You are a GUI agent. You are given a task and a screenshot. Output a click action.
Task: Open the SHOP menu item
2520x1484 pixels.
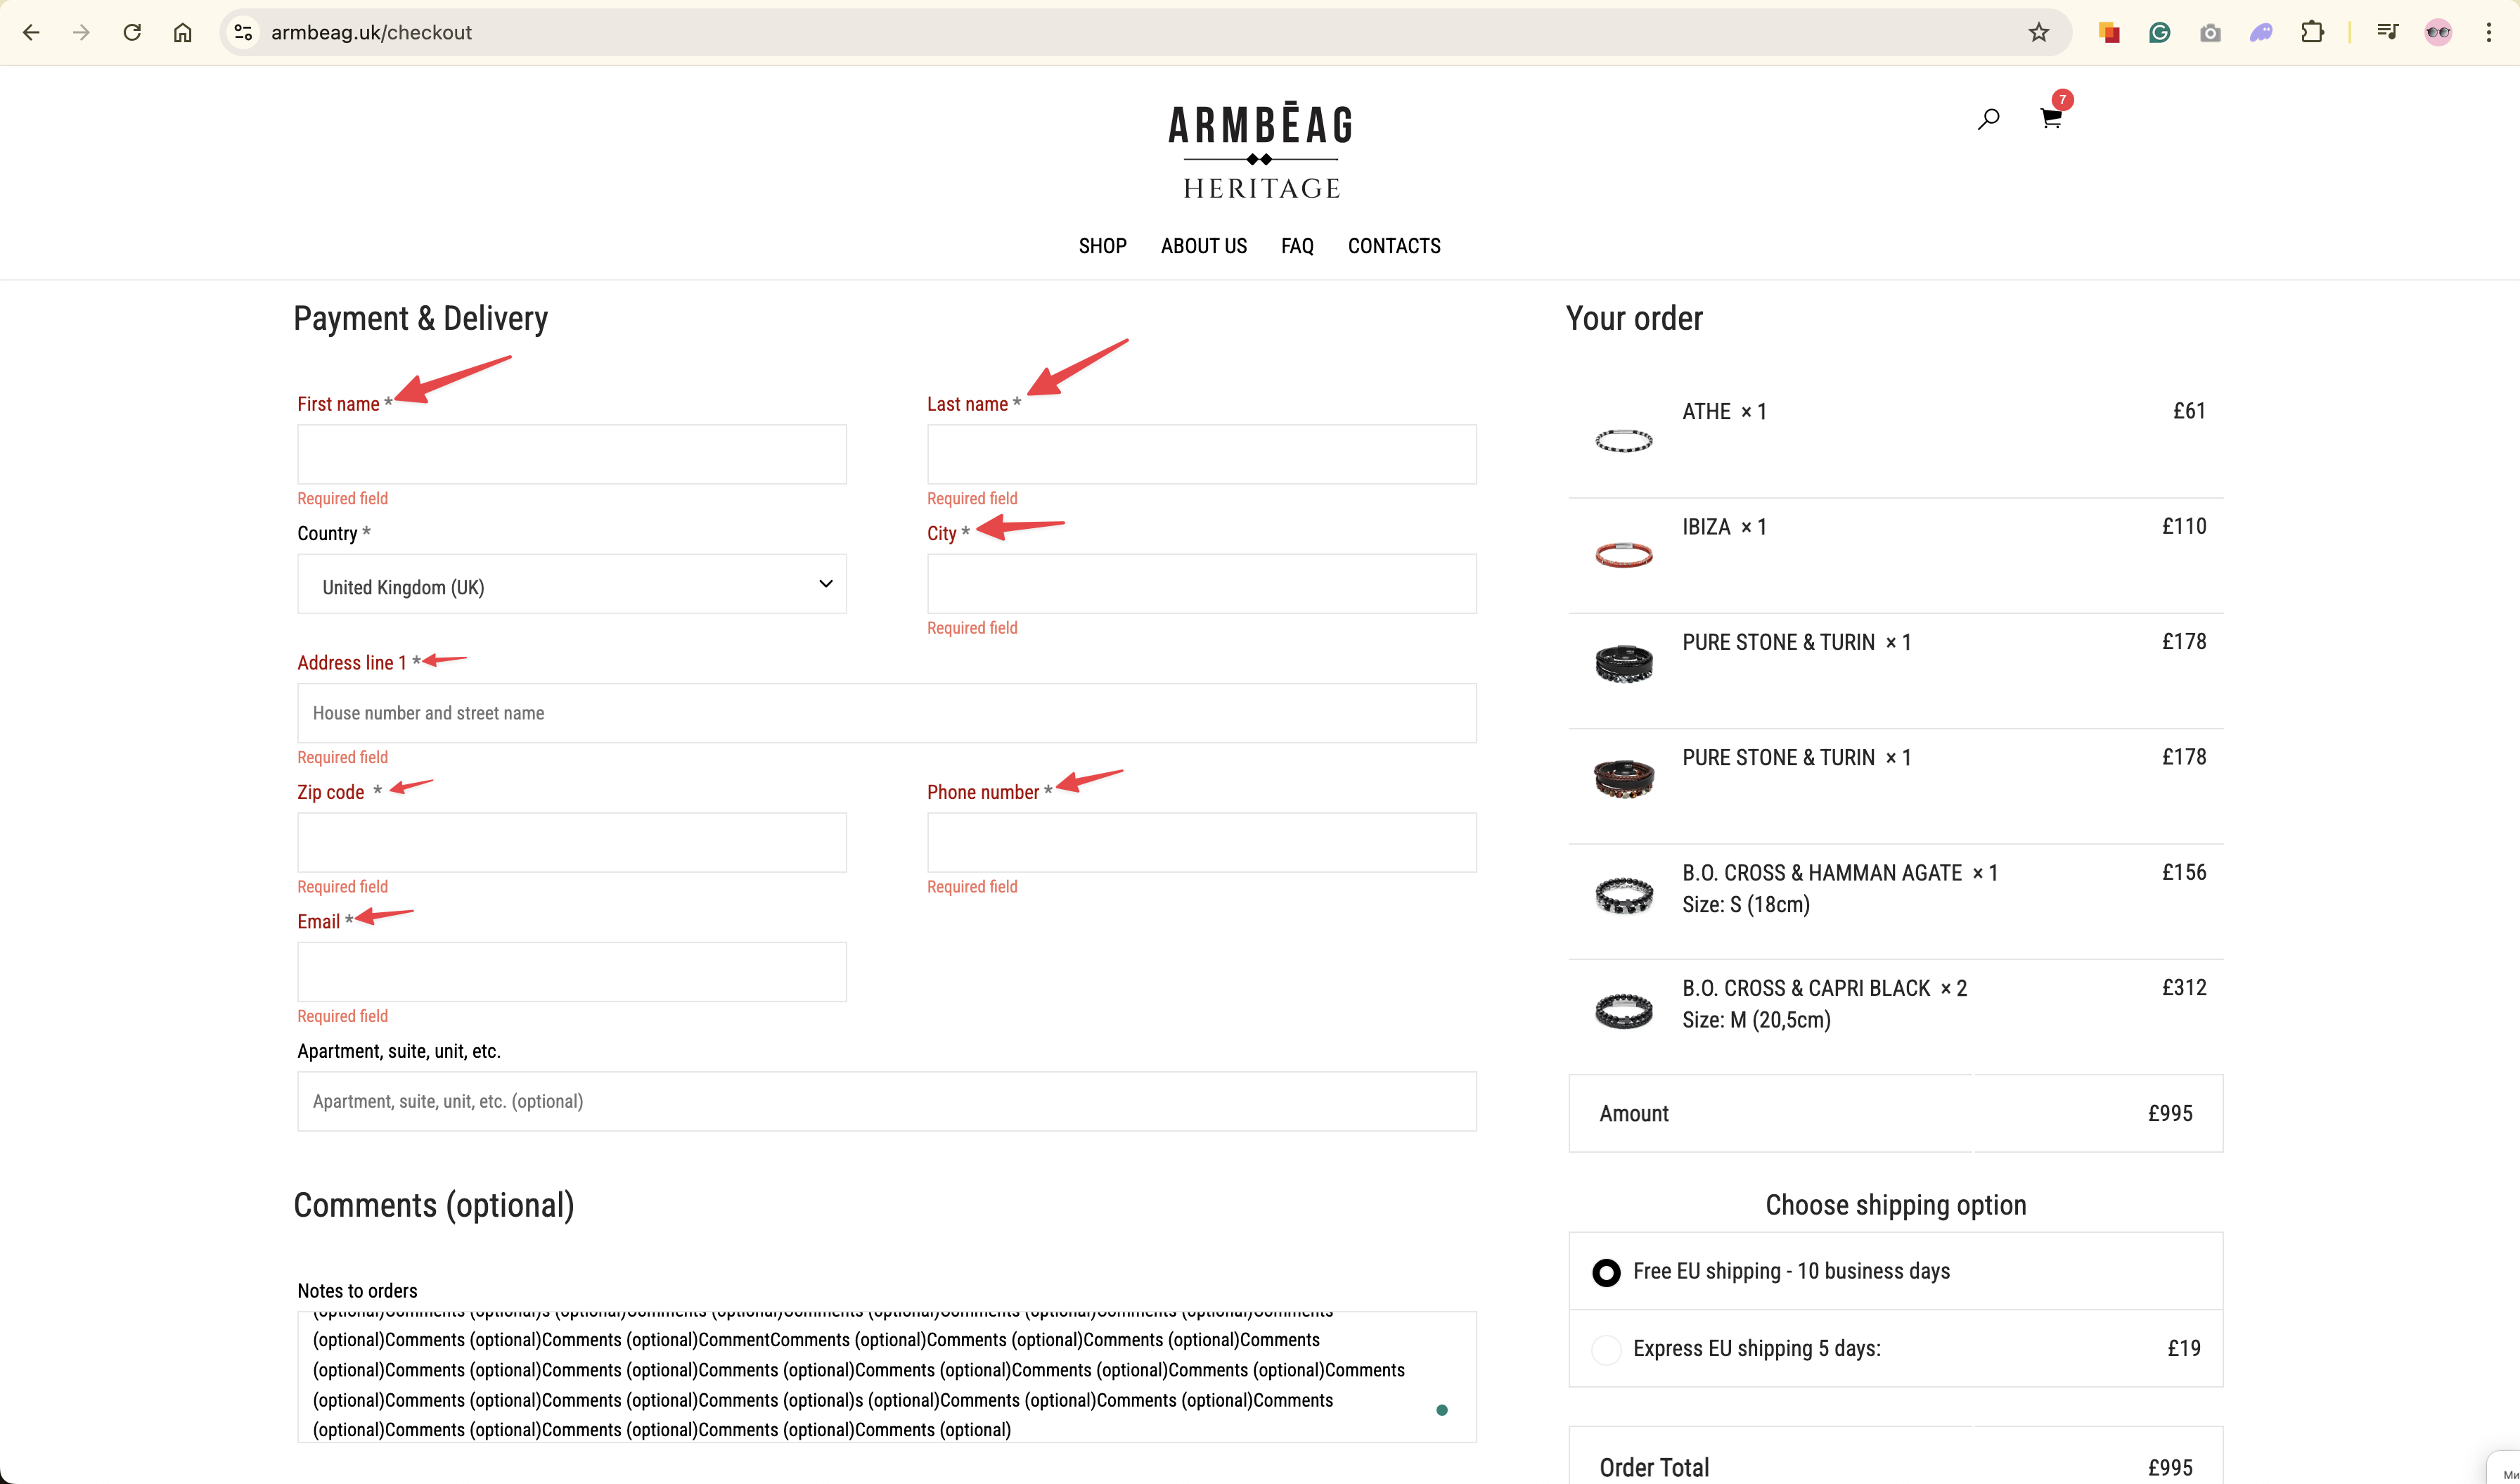(1102, 246)
